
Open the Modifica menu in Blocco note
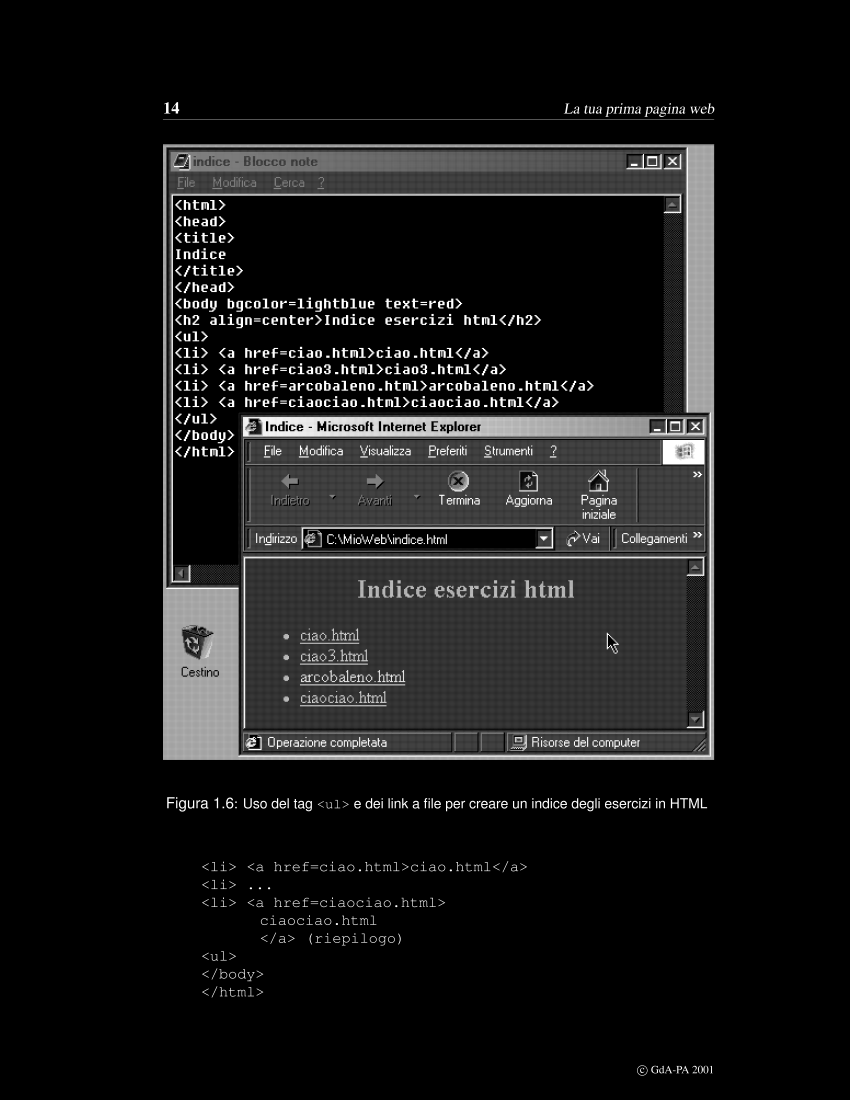(x=234, y=183)
